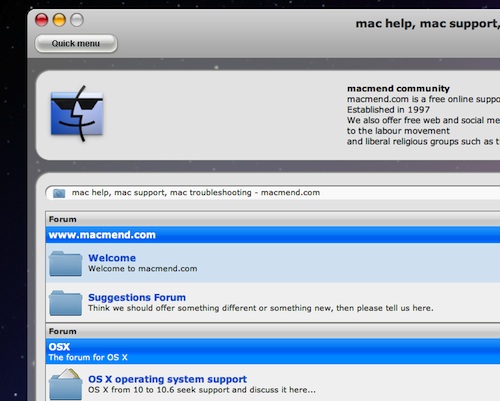Click 'Welcome to macmend.com' description

pos(143,269)
